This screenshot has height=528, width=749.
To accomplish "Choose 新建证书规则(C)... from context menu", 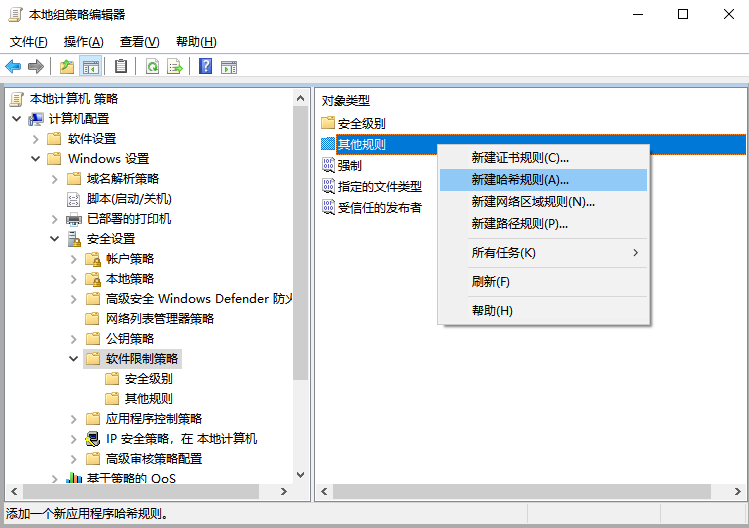I will click(x=543, y=158).
